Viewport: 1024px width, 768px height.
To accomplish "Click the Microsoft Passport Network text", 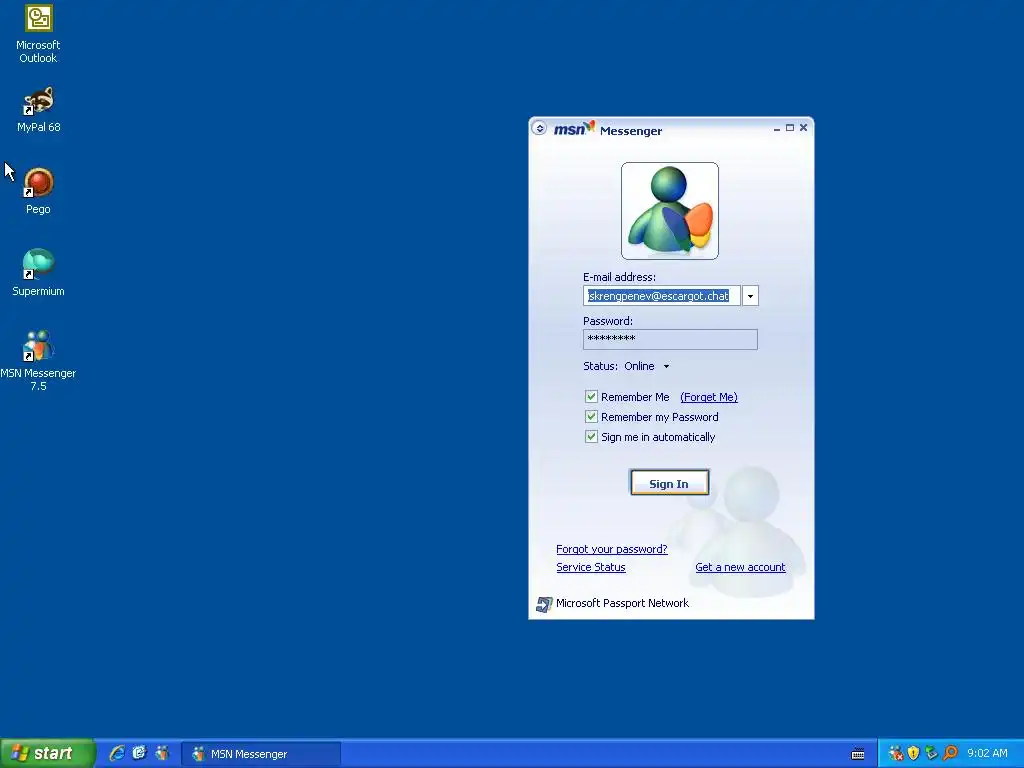I will click(622, 603).
